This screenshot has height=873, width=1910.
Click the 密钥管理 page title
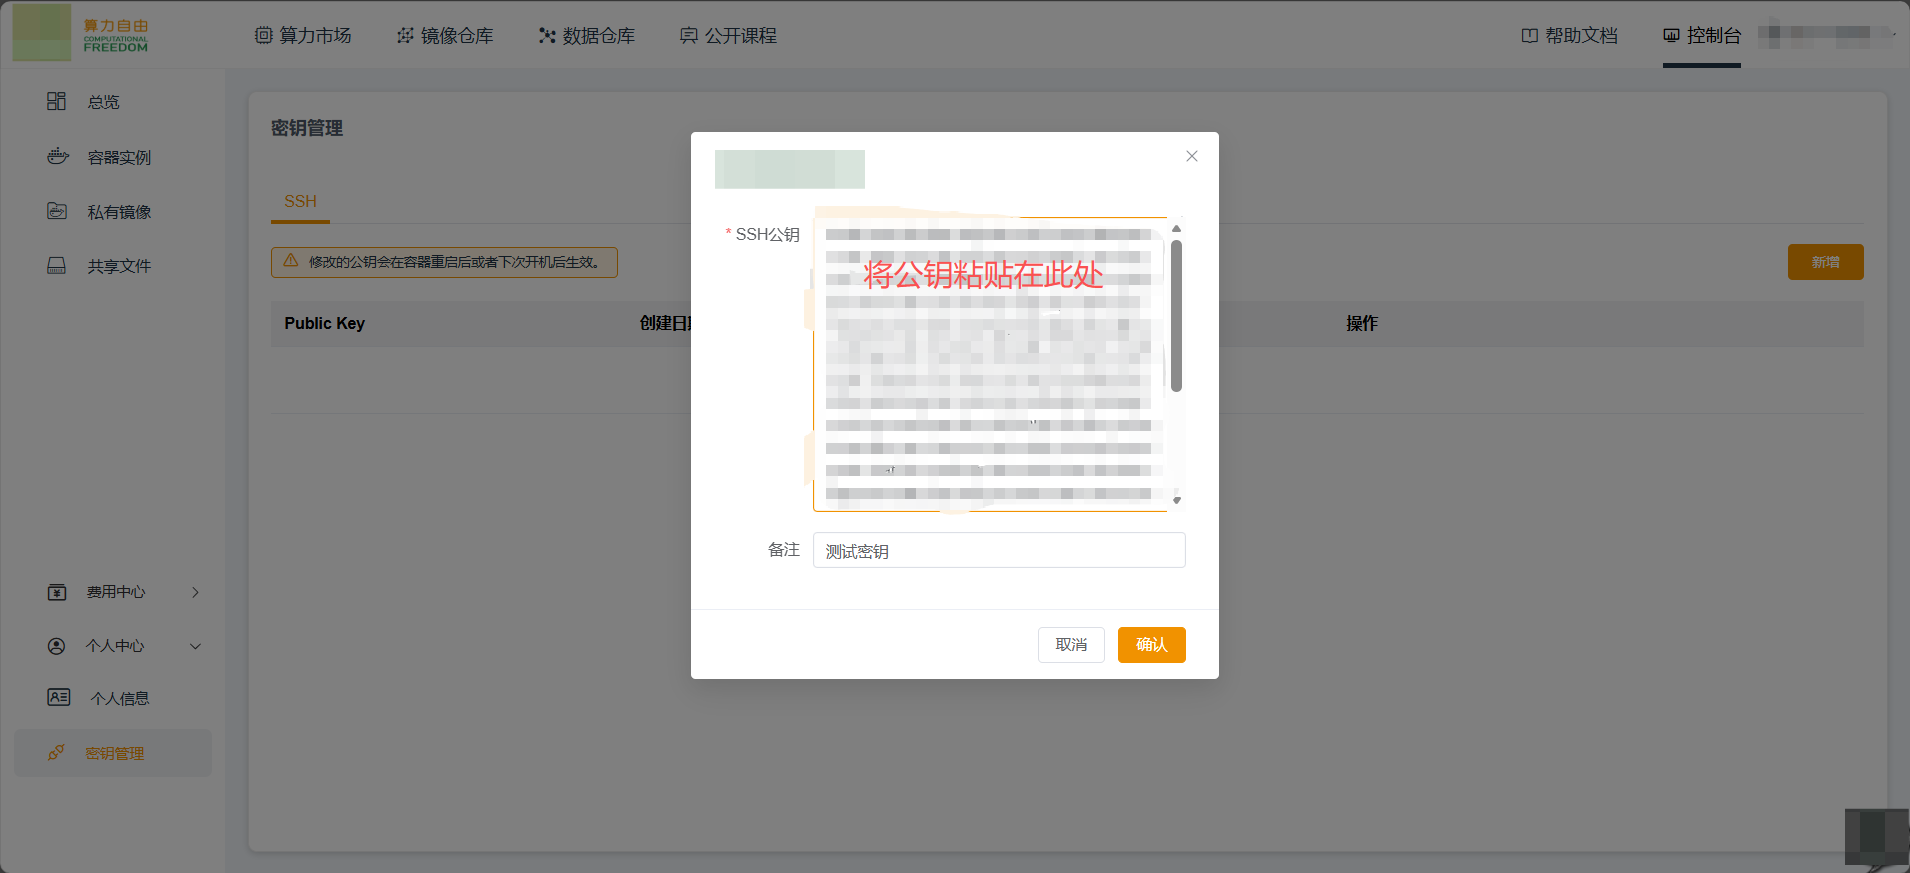pyautogui.click(x=306, y=128)
